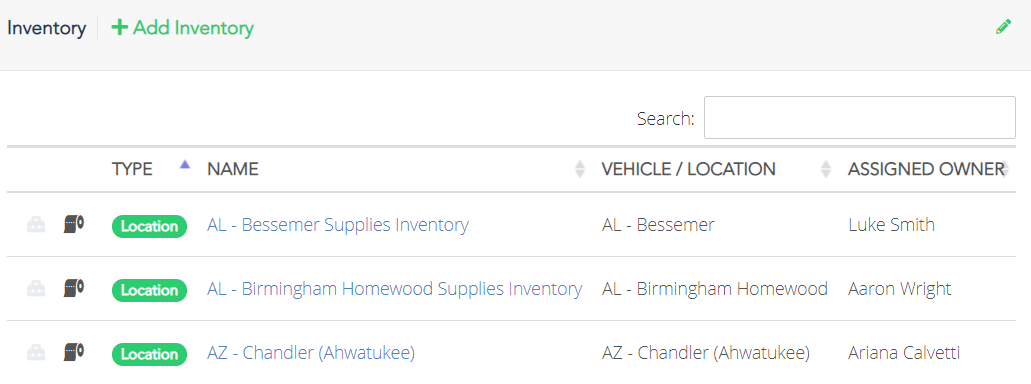
Task: Click supplies roll icon in Birmingham Homewood row
Action: [x=74, y=289]
